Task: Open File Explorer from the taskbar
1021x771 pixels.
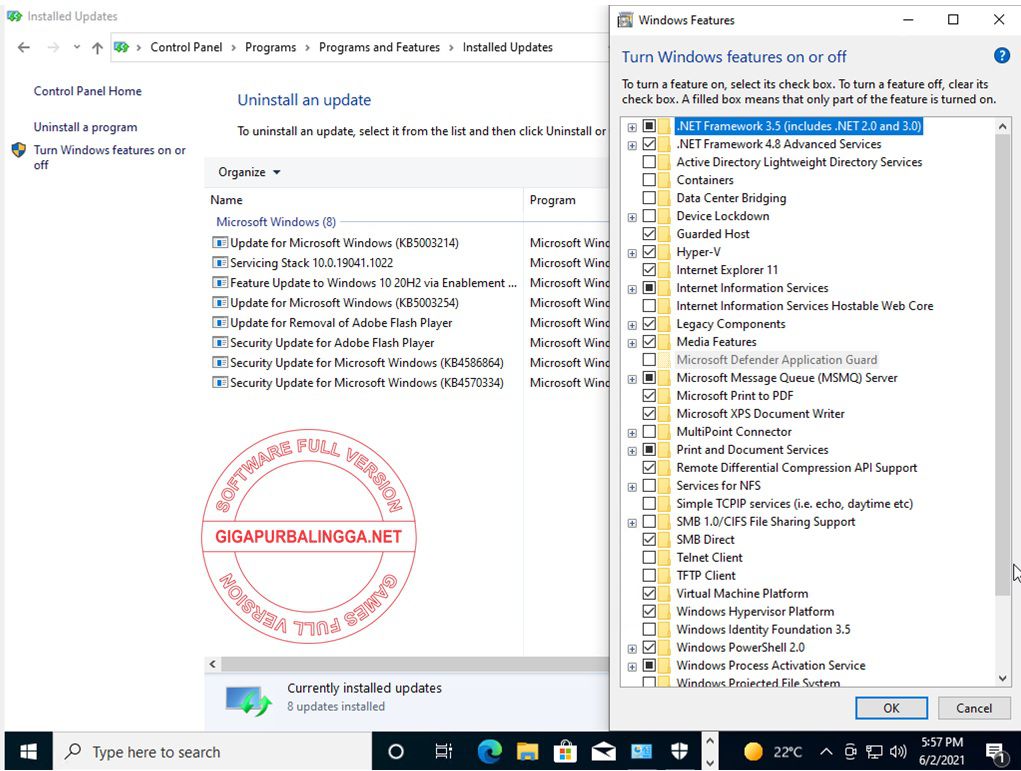Action: click(x=527, y=752)
